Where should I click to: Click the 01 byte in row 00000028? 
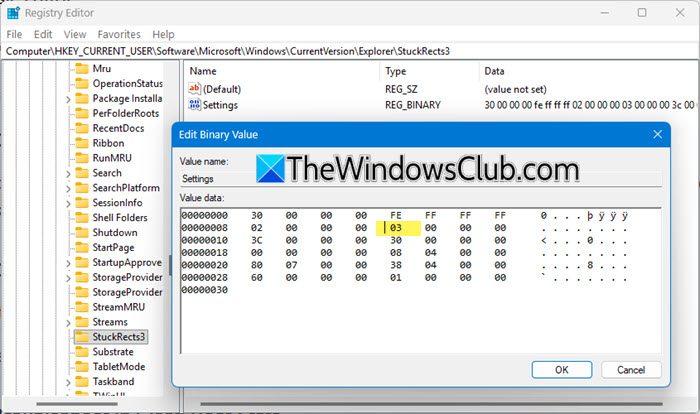point(396,278)
